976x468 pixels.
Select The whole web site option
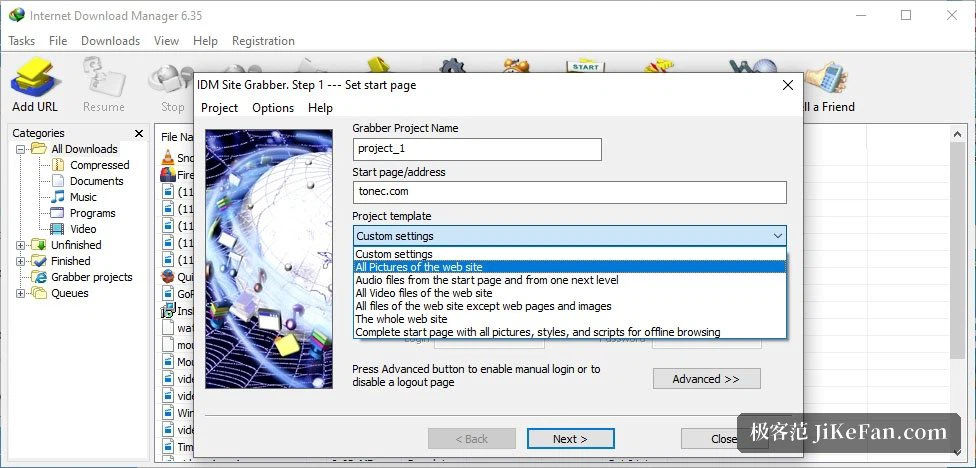(570, 319)
